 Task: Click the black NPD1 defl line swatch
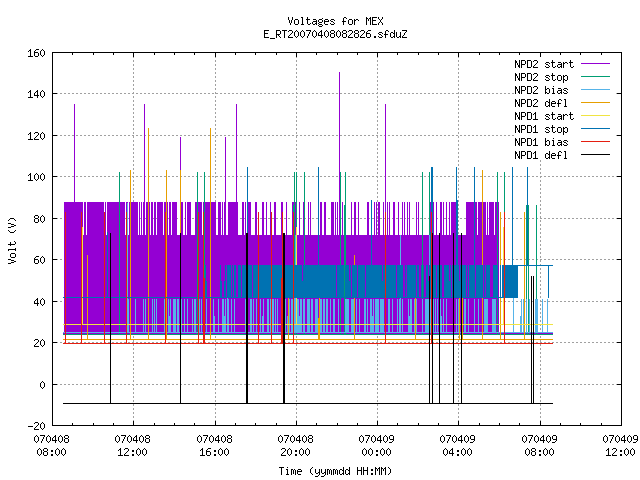click(595, 155)
